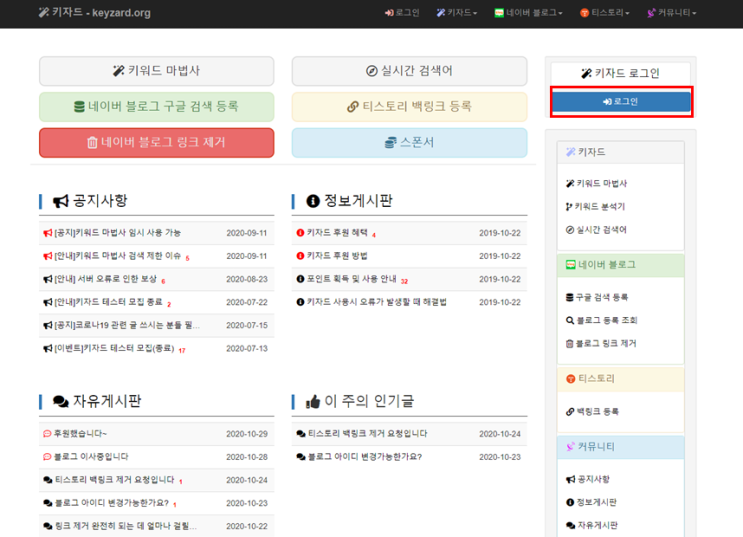The height and width of the screenshot is (537, 743).
Task: Click the trash icon on 네이버 블로그 링크 제거 button
Action: (x=92, y=142)
